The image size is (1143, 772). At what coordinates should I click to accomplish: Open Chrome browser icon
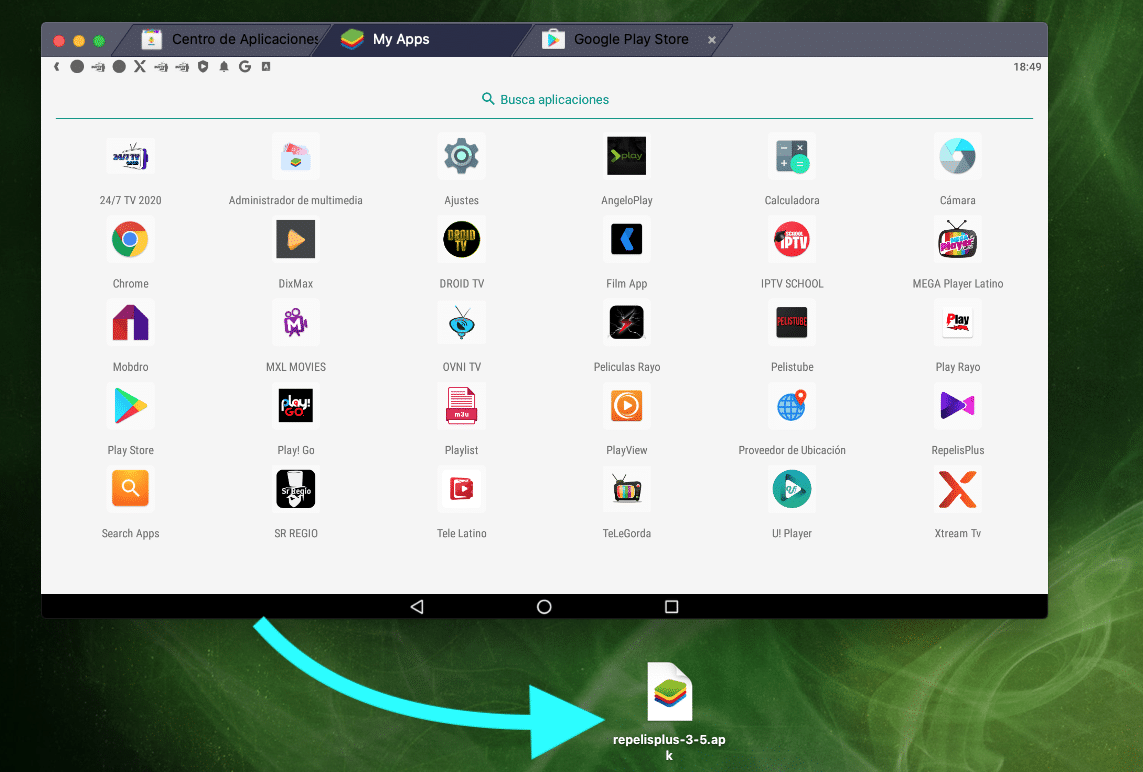click(130, 240)
